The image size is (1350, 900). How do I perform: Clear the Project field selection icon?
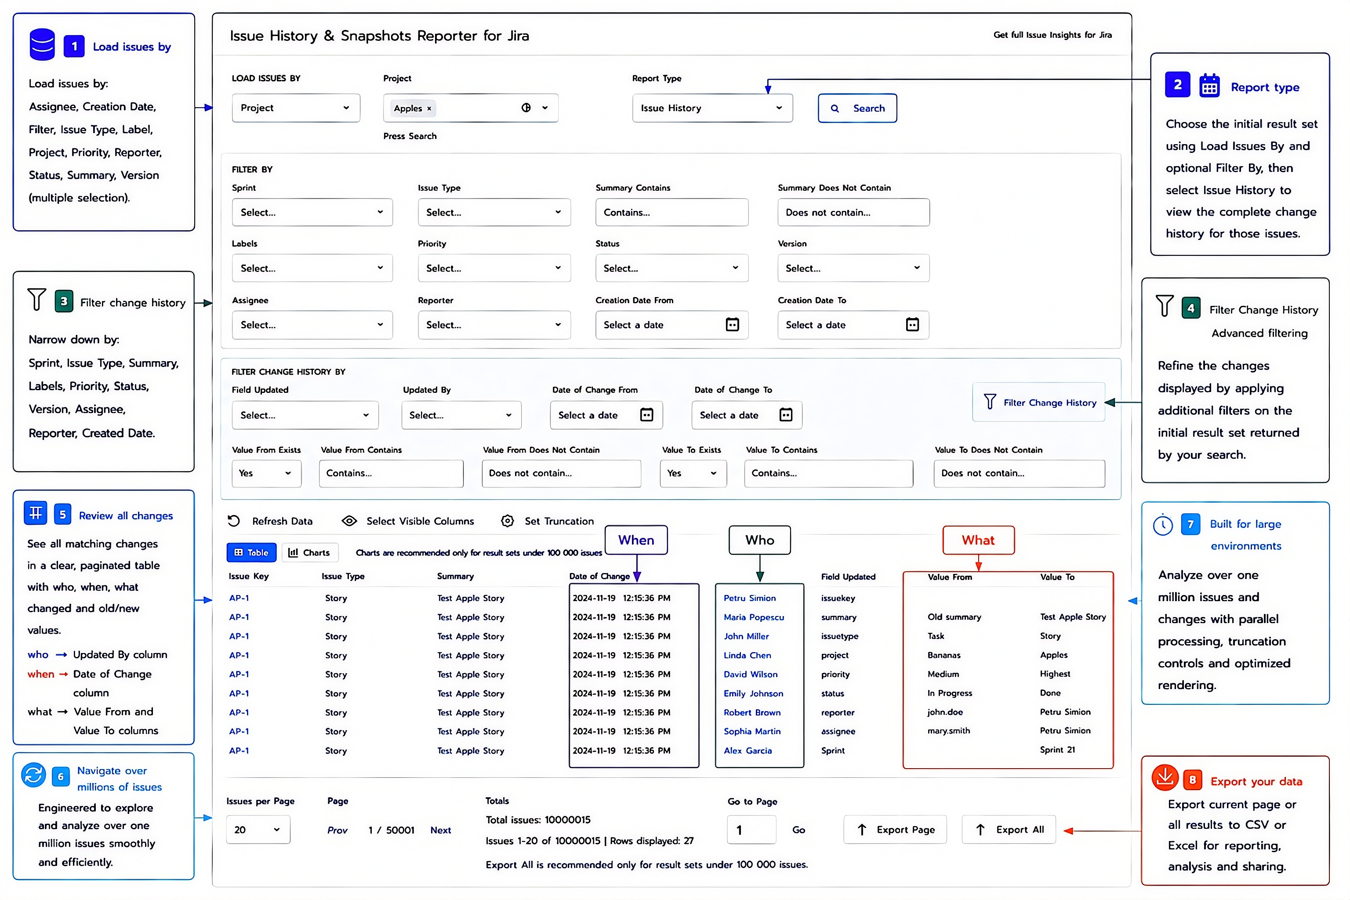526,108
